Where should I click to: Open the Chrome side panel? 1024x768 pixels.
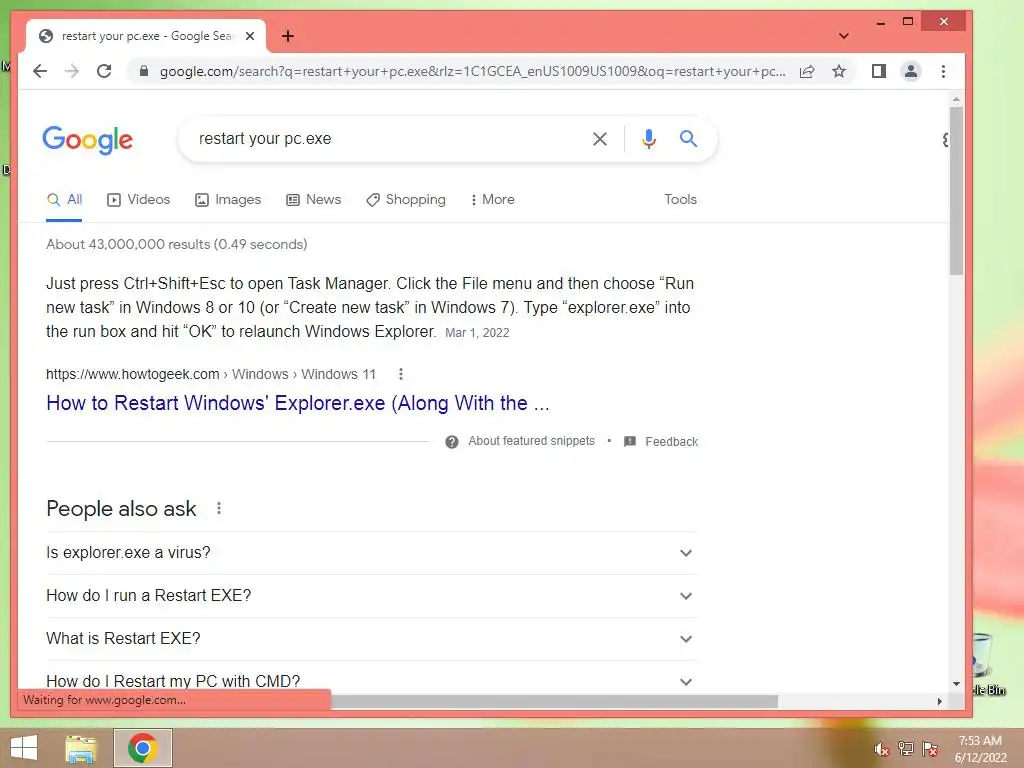[879, 71]
